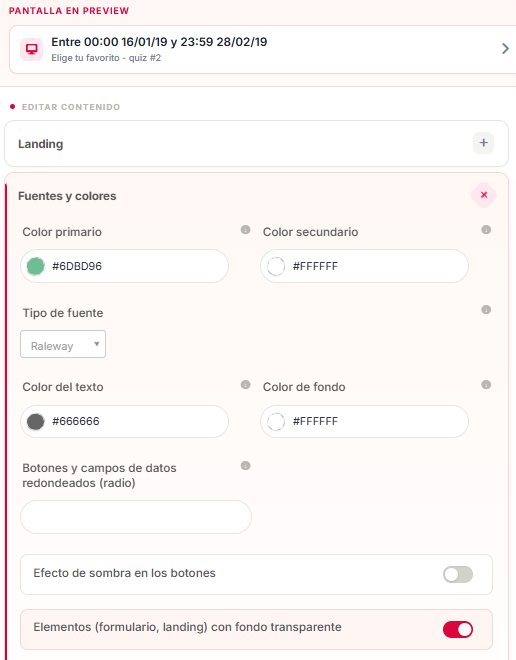The height and width of the screenshot is (660, 516).
Task: Click the rounded radius input field
Action: pyautogui.click(x=136, y=517)
